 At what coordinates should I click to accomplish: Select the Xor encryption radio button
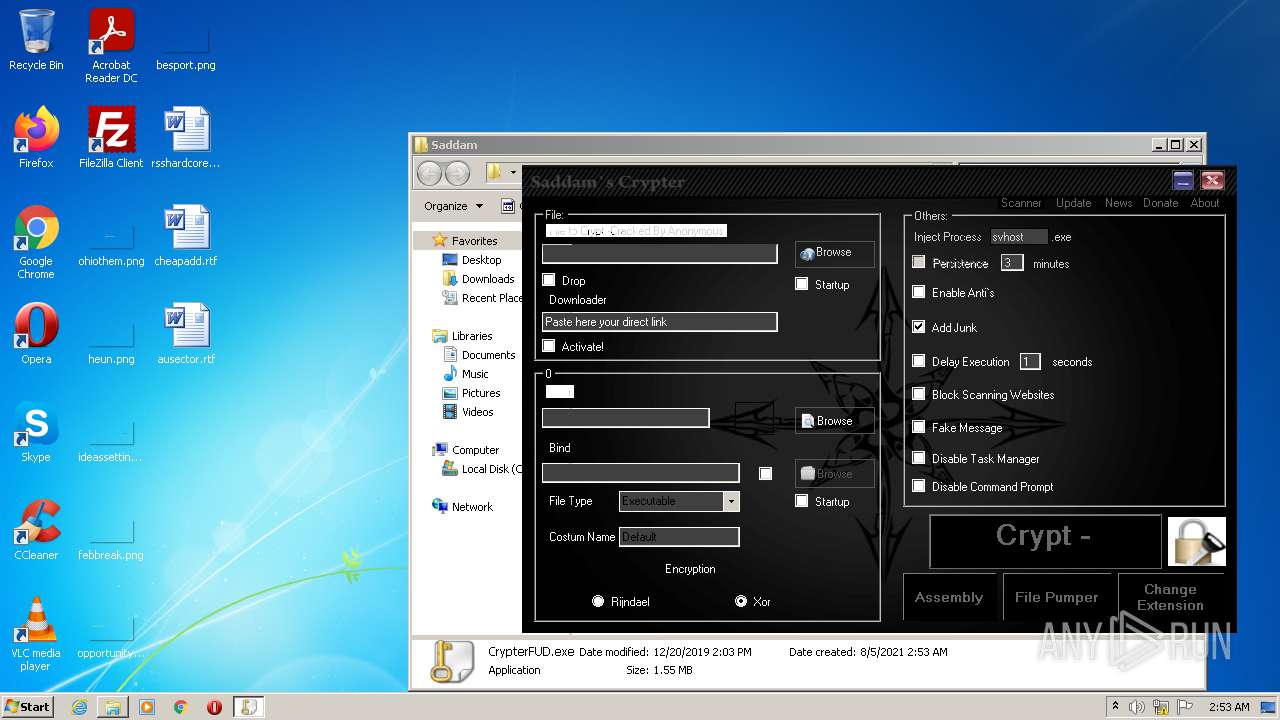[741, 601]
